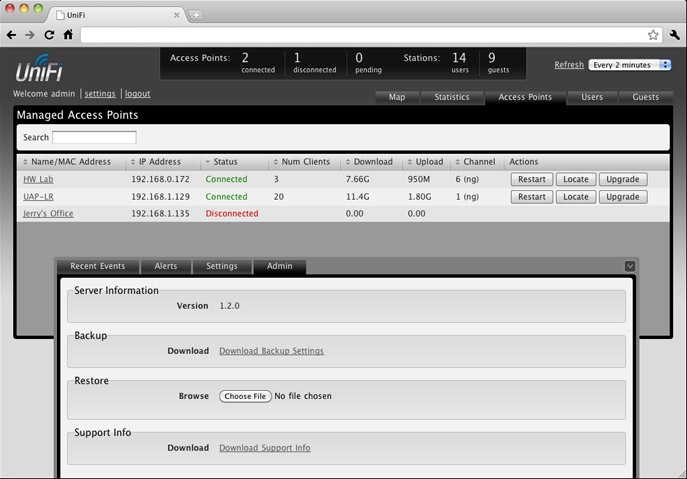The height and width of the screenshot is (479, 687).
Task: Click into the Search field
Action: [94, 137]
